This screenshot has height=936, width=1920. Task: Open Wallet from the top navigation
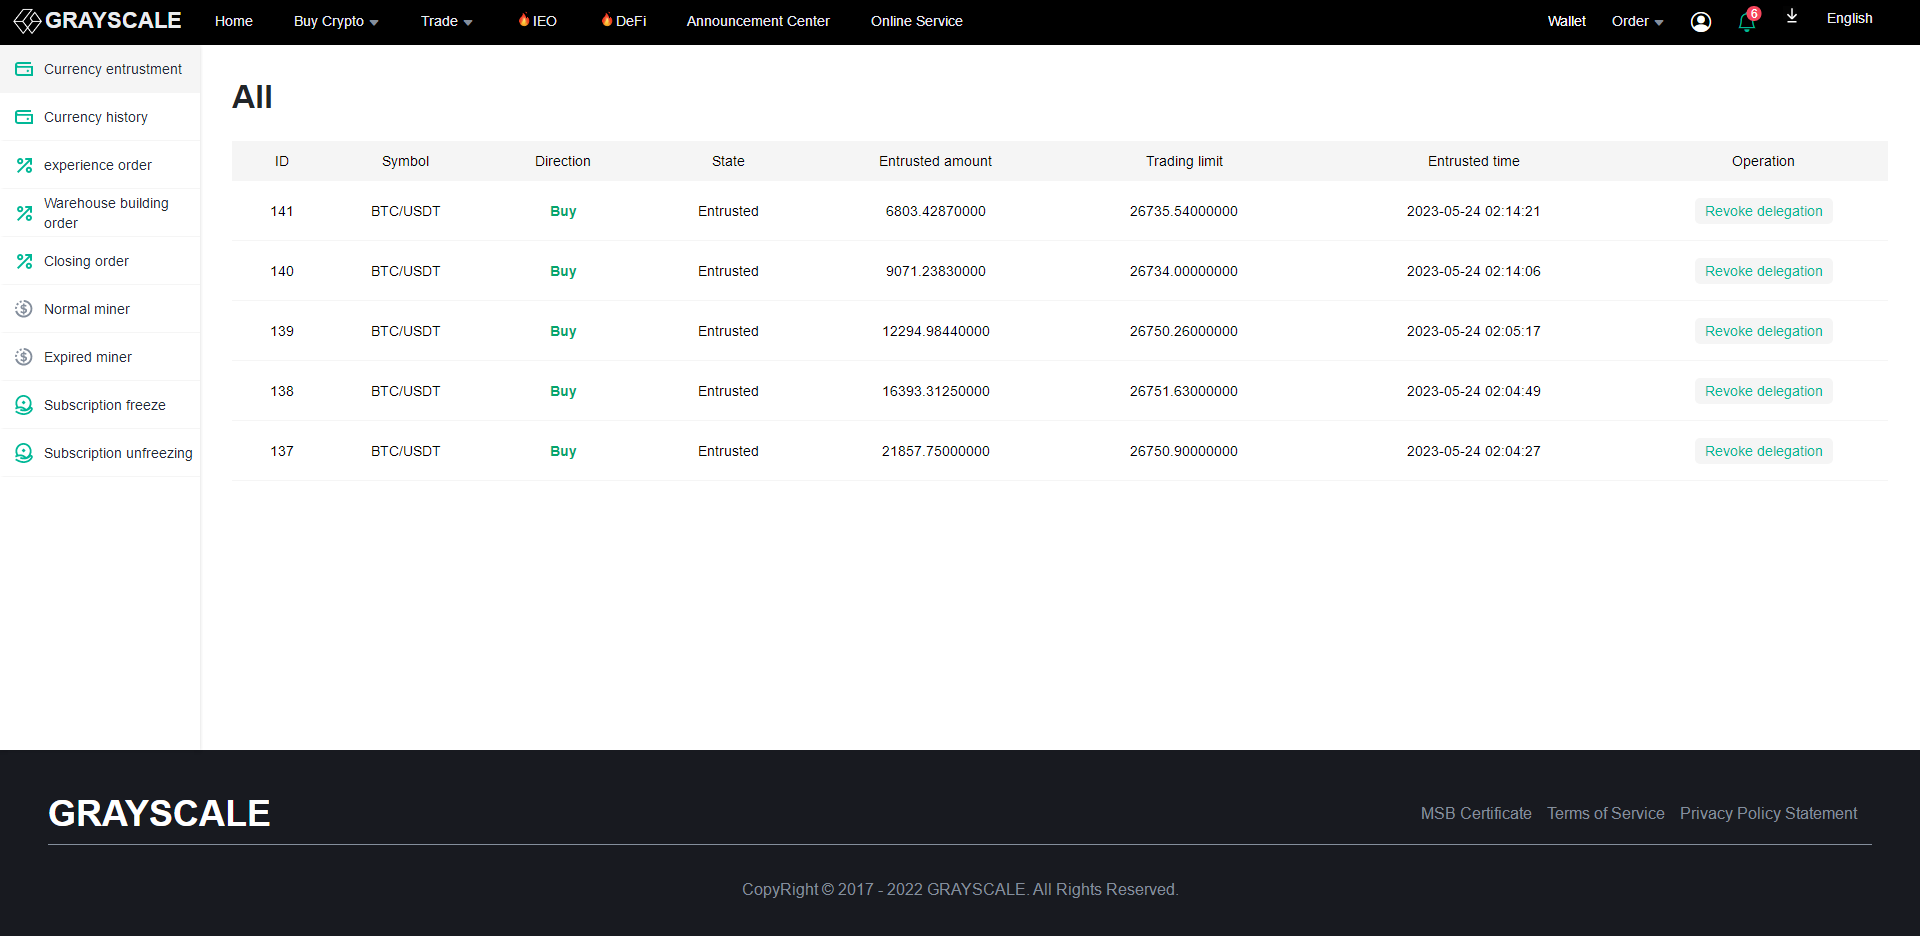(1566, 21)
